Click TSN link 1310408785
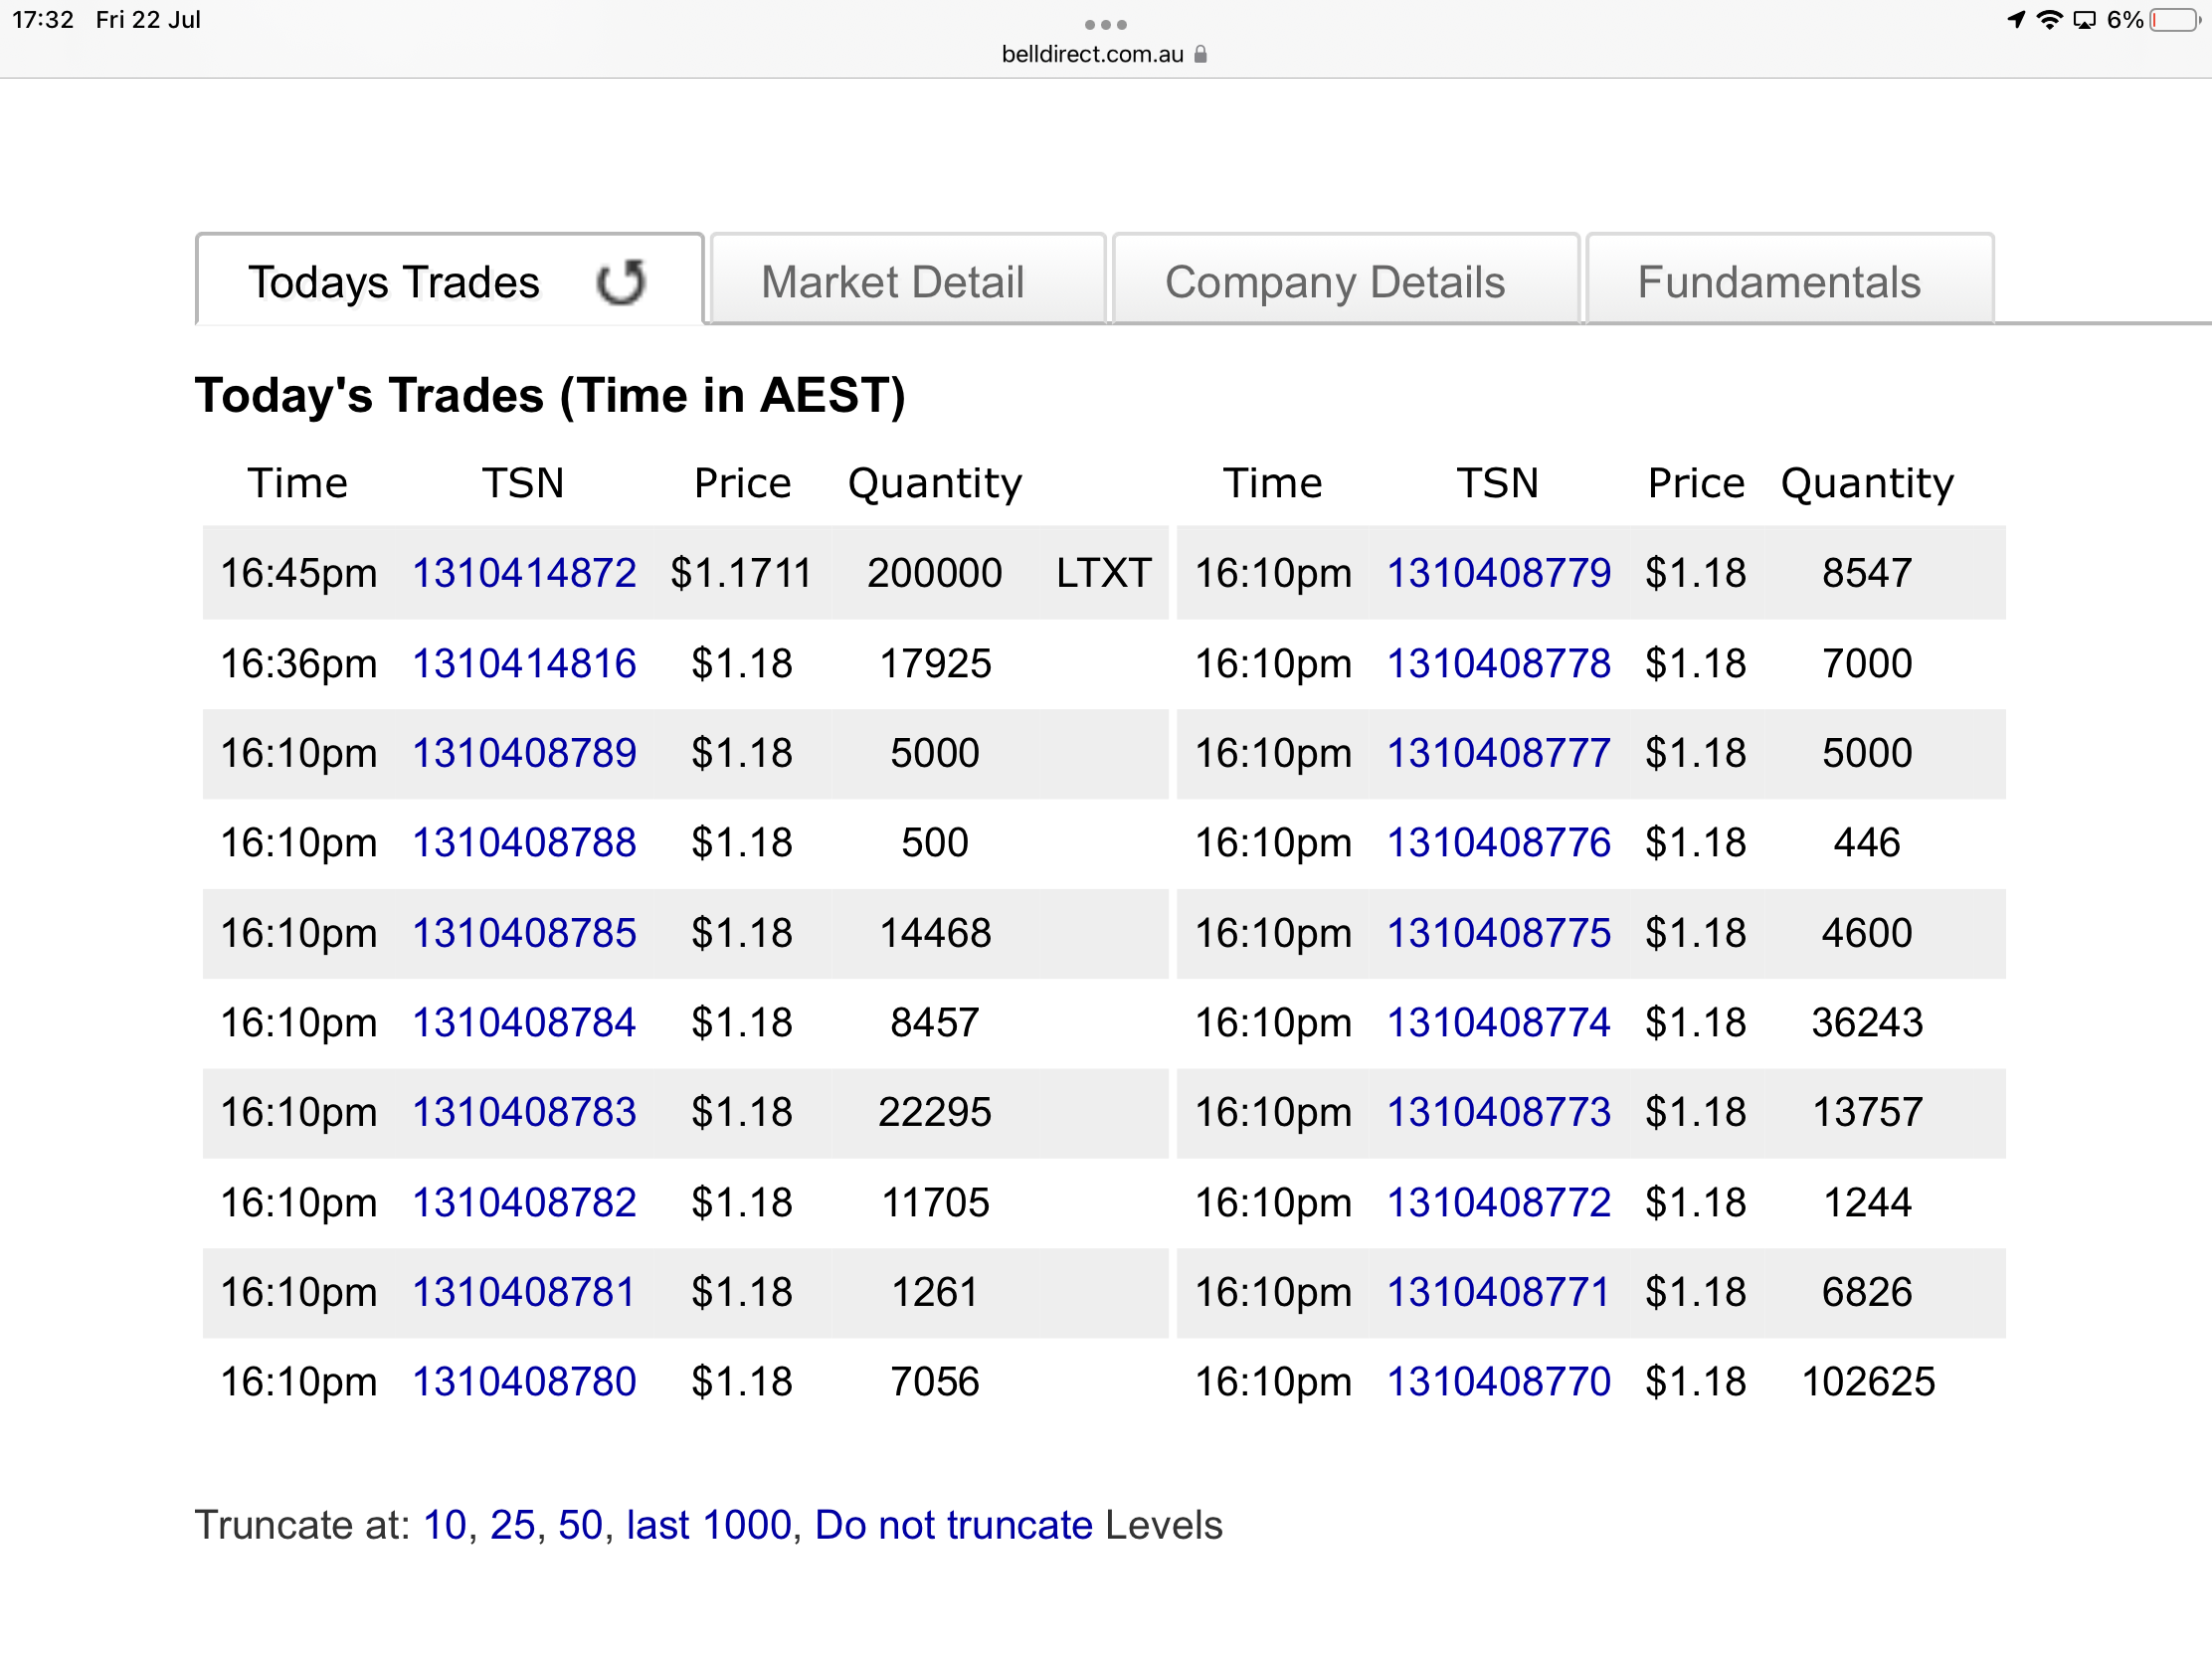 pyautogui.click(x=524, y=933)
